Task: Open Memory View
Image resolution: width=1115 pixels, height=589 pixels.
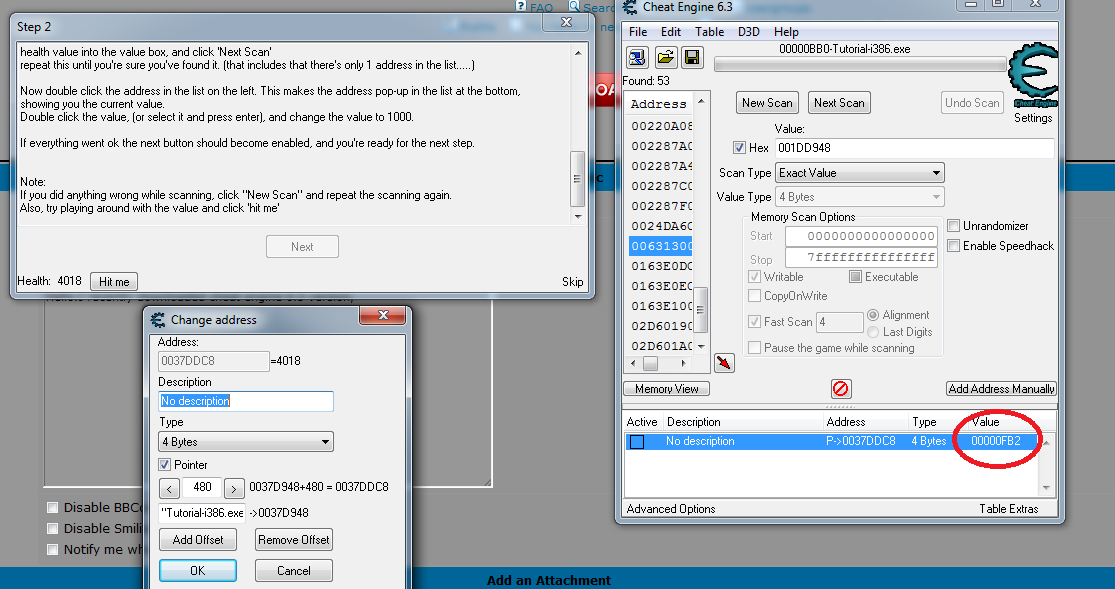Action: [x=667, y=388]
